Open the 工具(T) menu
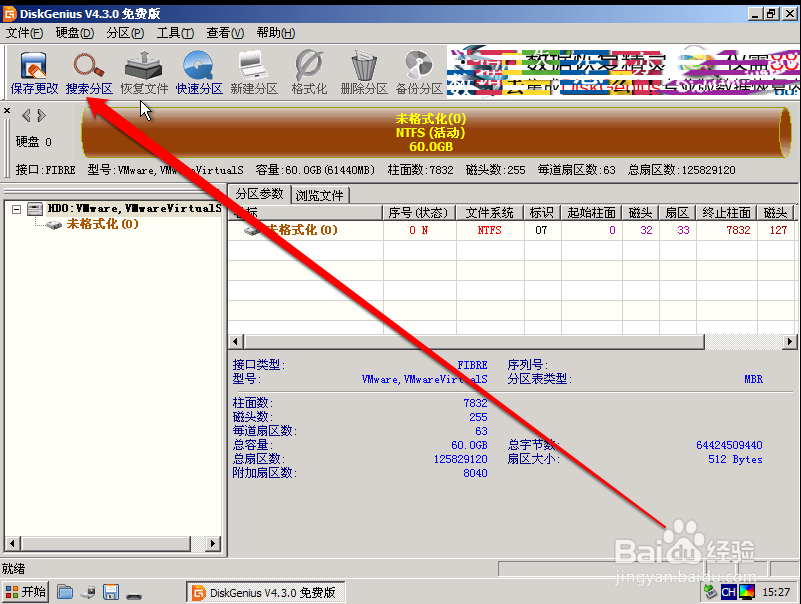801x604 pixels. [174, 32]
